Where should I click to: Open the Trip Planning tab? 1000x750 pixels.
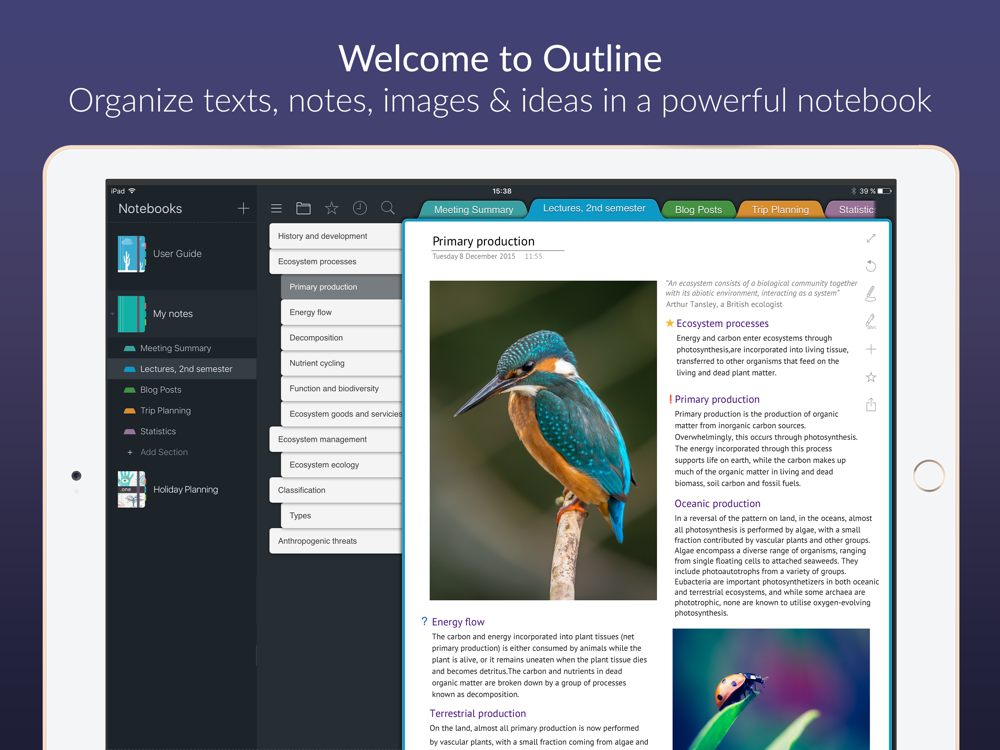point(780,210)
